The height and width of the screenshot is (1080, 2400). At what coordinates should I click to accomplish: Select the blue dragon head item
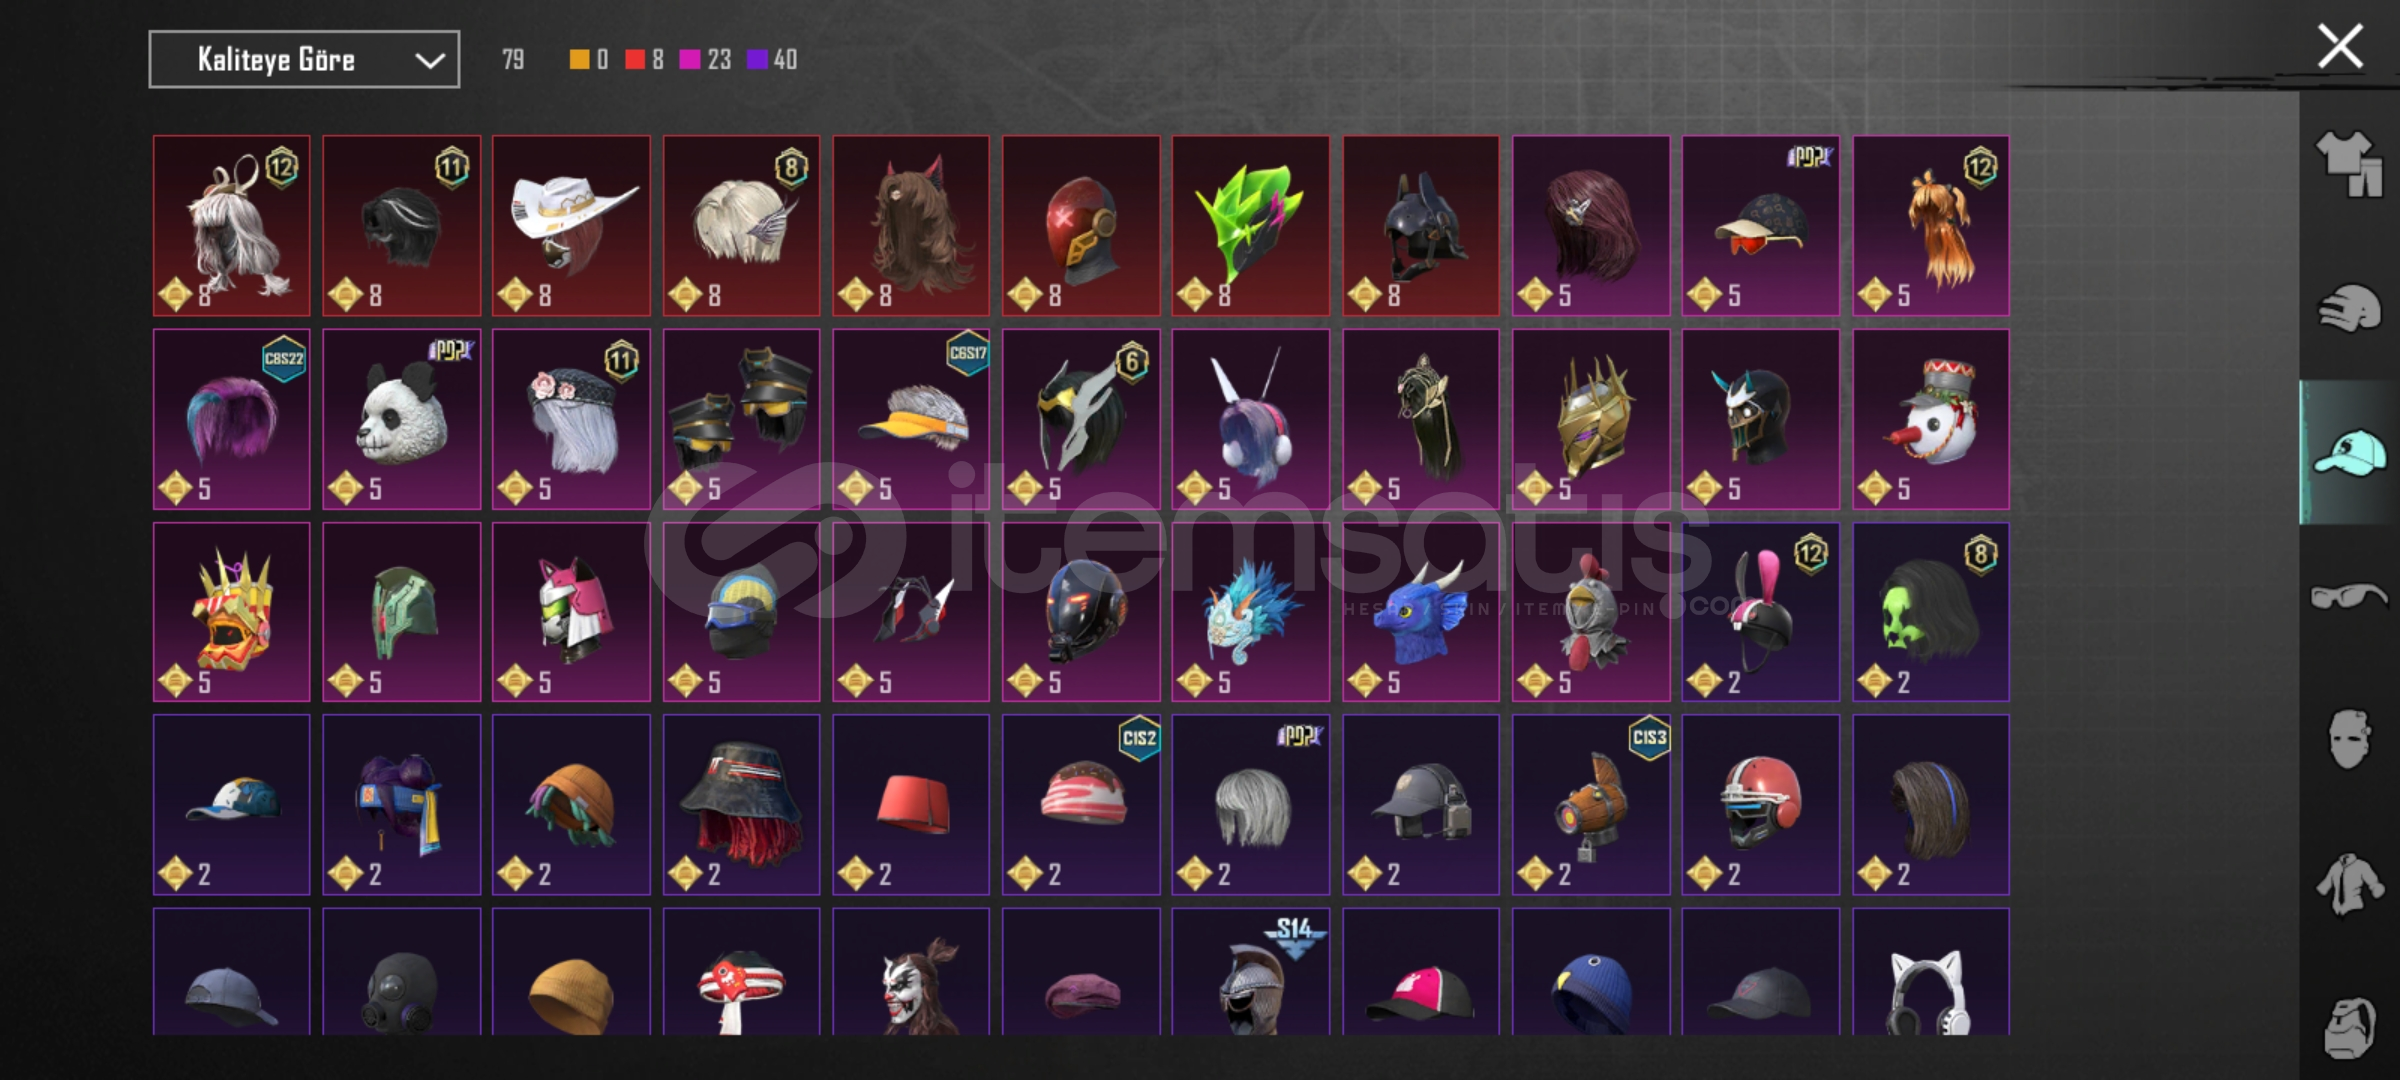[x=1421, y=612]
